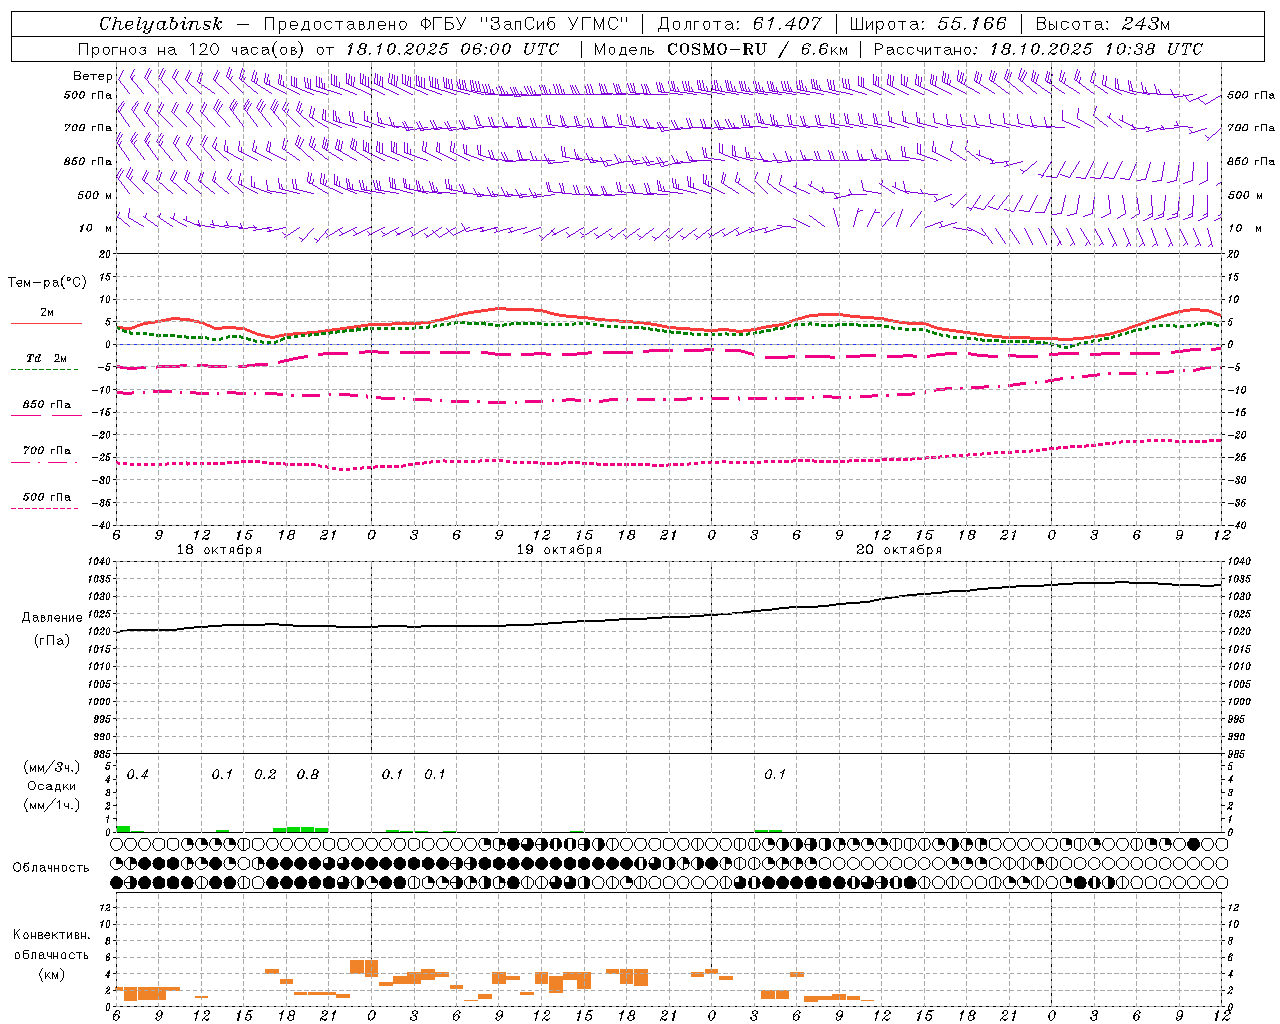Click the 'Давление' pressure label
The image size is (1280, 1024).
click(52, 618)
